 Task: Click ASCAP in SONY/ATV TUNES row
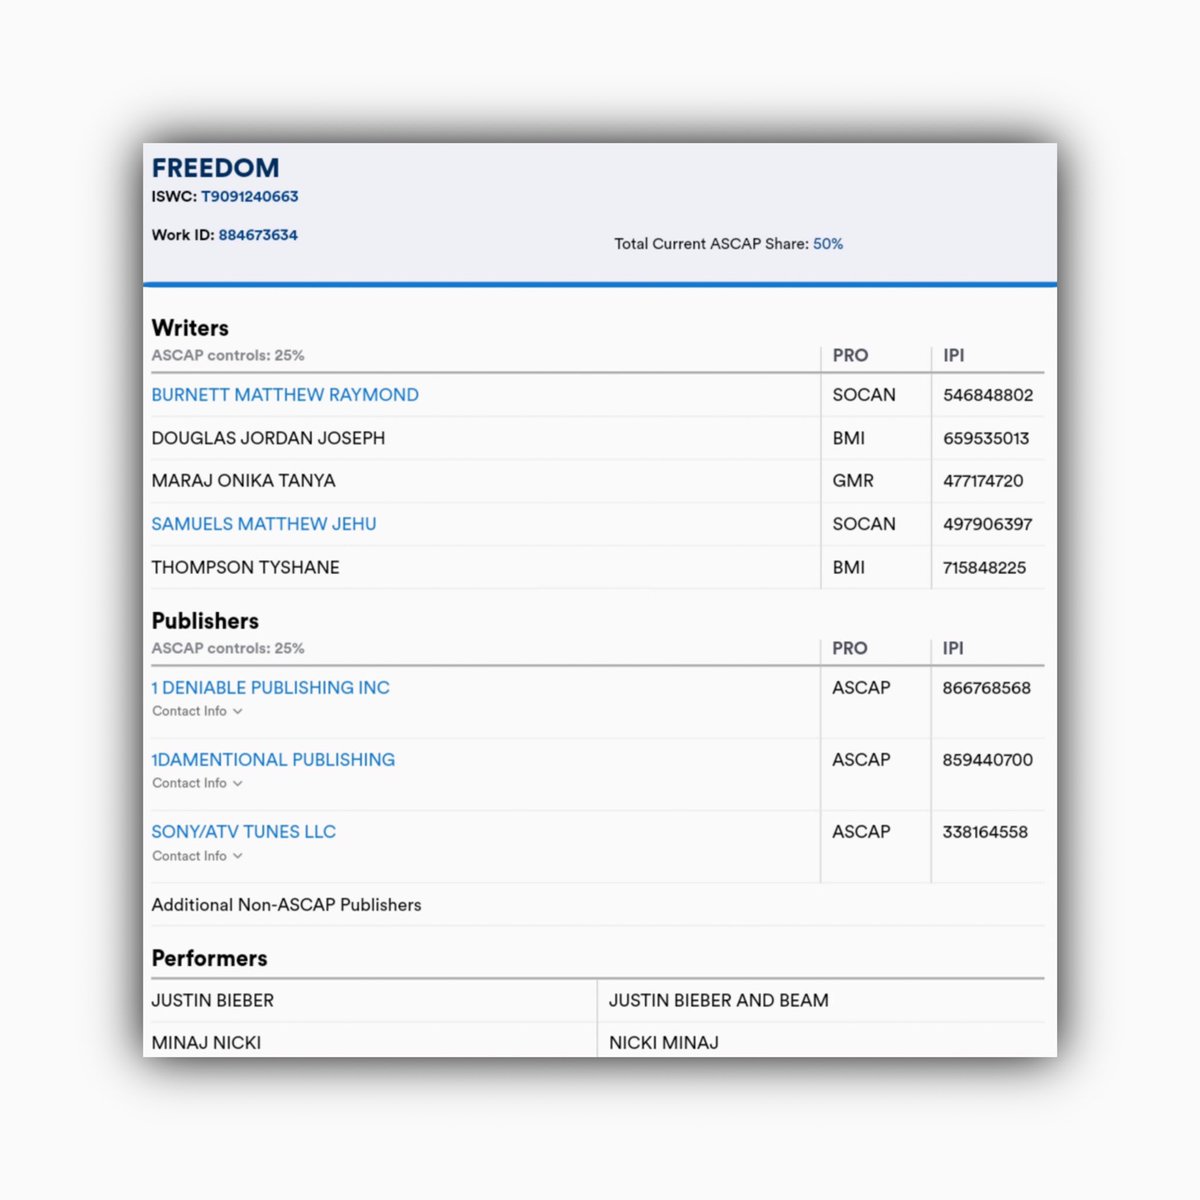coord(861,832)
